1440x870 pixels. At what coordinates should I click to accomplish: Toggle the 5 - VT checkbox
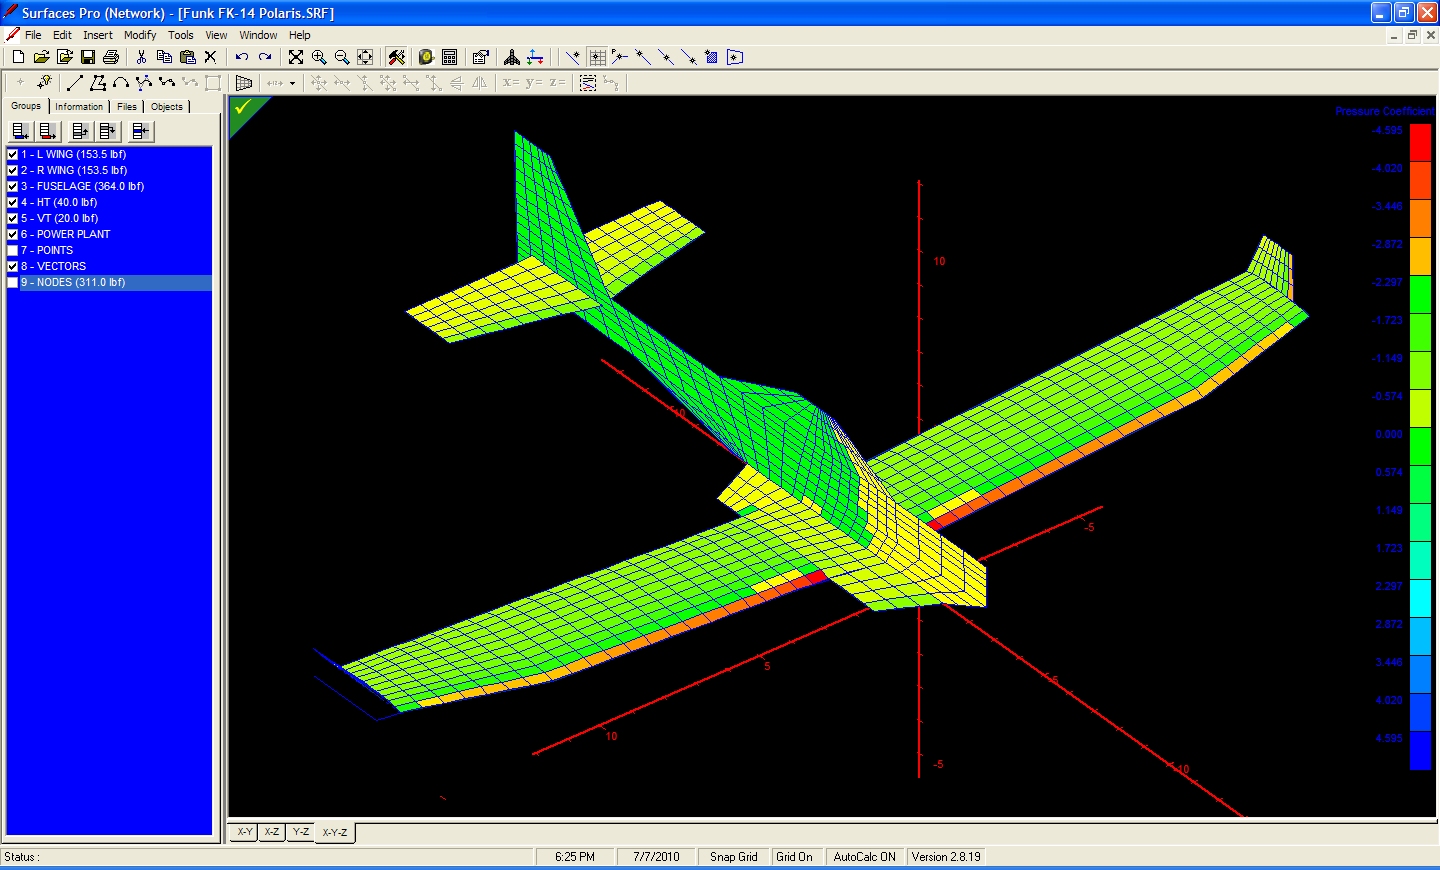(x=12, y=218)
